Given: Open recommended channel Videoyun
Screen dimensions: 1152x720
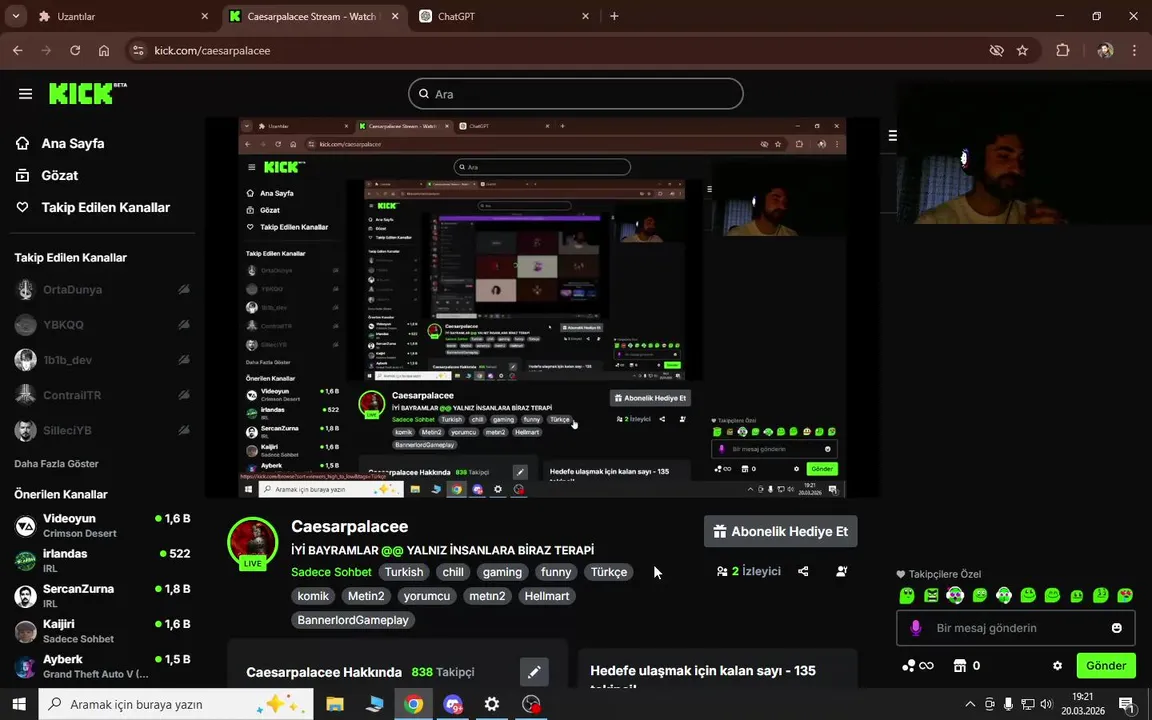Looking at the screenshot, I should click(x=103, y=525).
